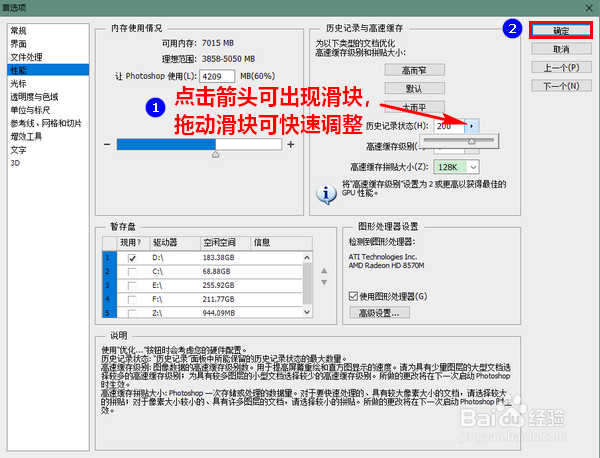Open the history states (H) arrow popup
The image size is (600, 458).
click(x=471, y=126)
